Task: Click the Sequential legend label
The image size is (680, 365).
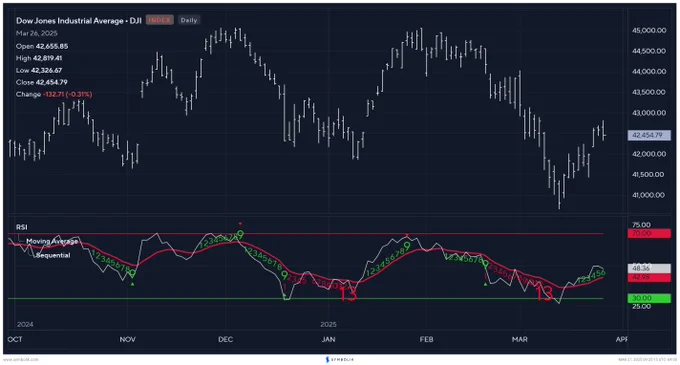Action: (x=53, y=255)
